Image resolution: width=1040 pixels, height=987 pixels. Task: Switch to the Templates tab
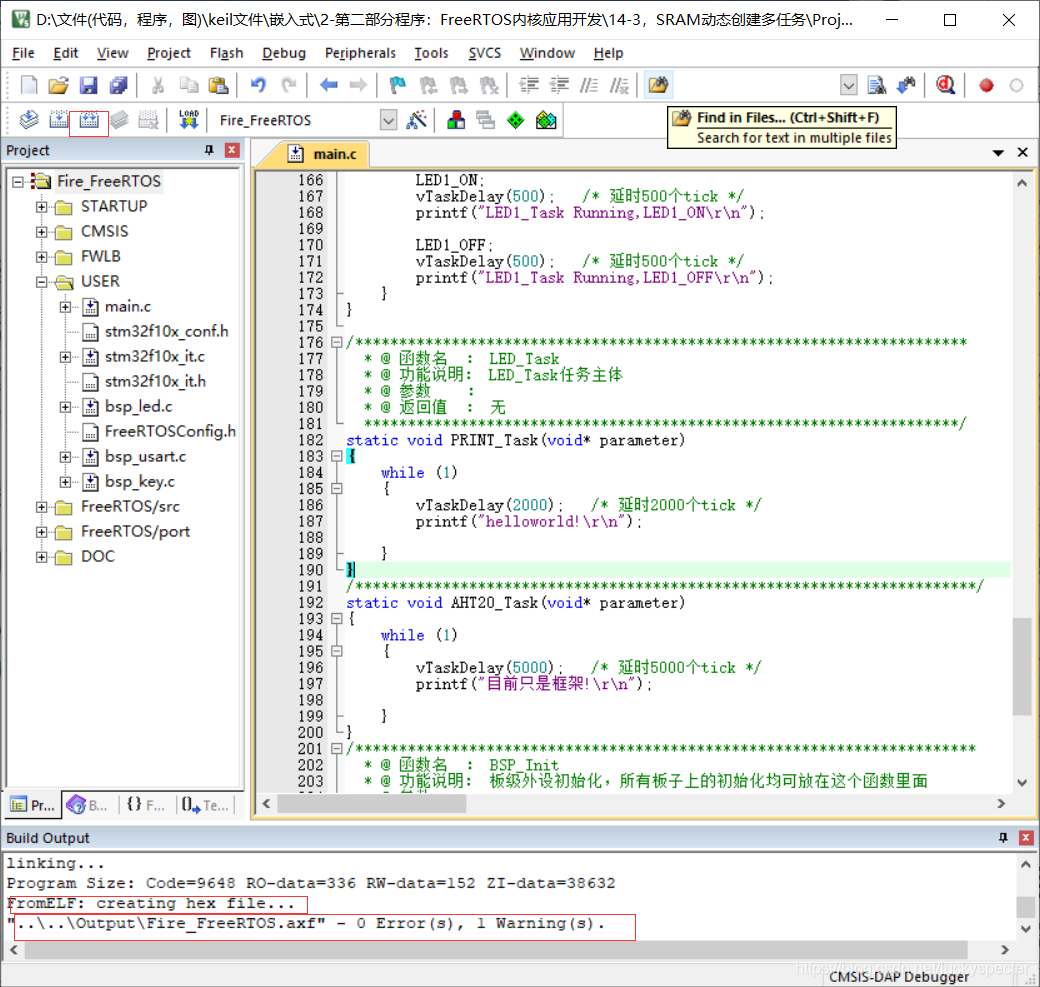tap(205, 805)
